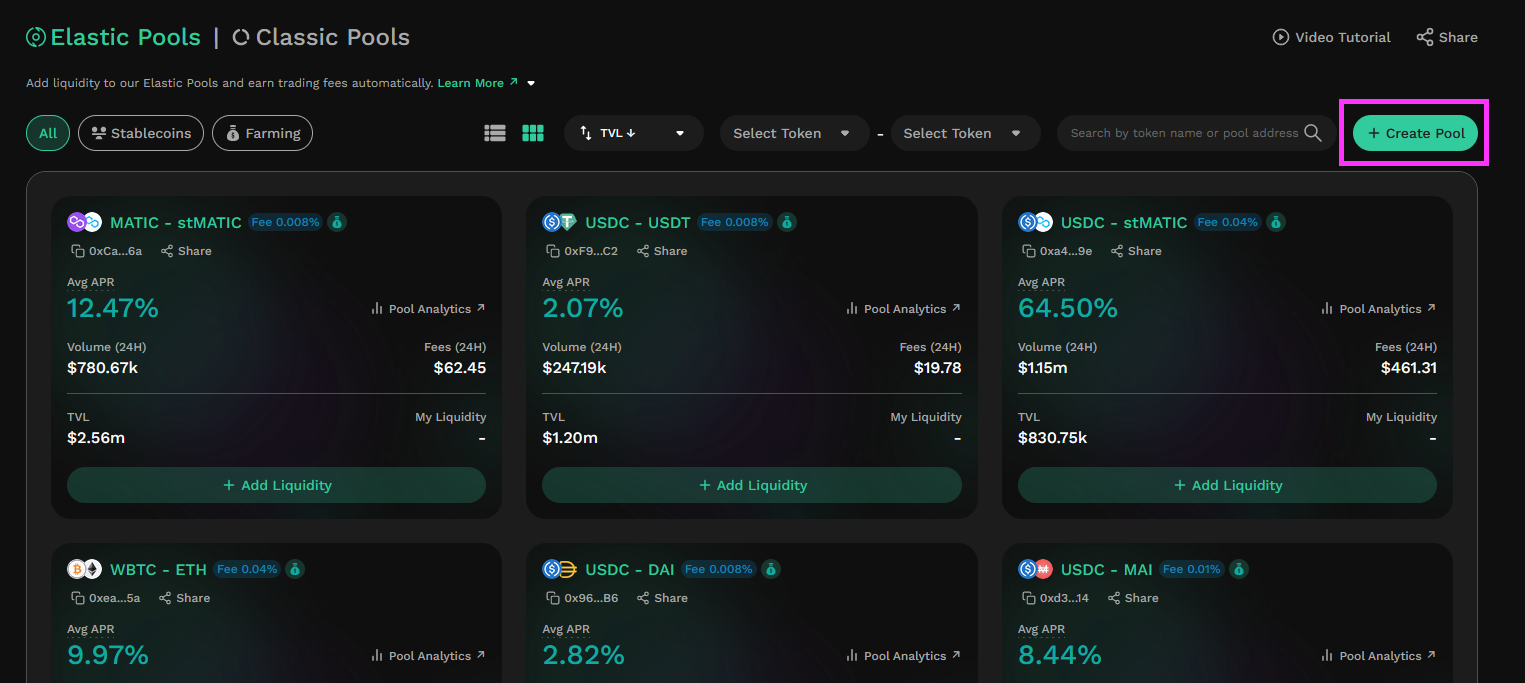Open Pool Analytics for USDC - USDT
Viewport: 1525px width, 683px height.
(x=903, y=309)
